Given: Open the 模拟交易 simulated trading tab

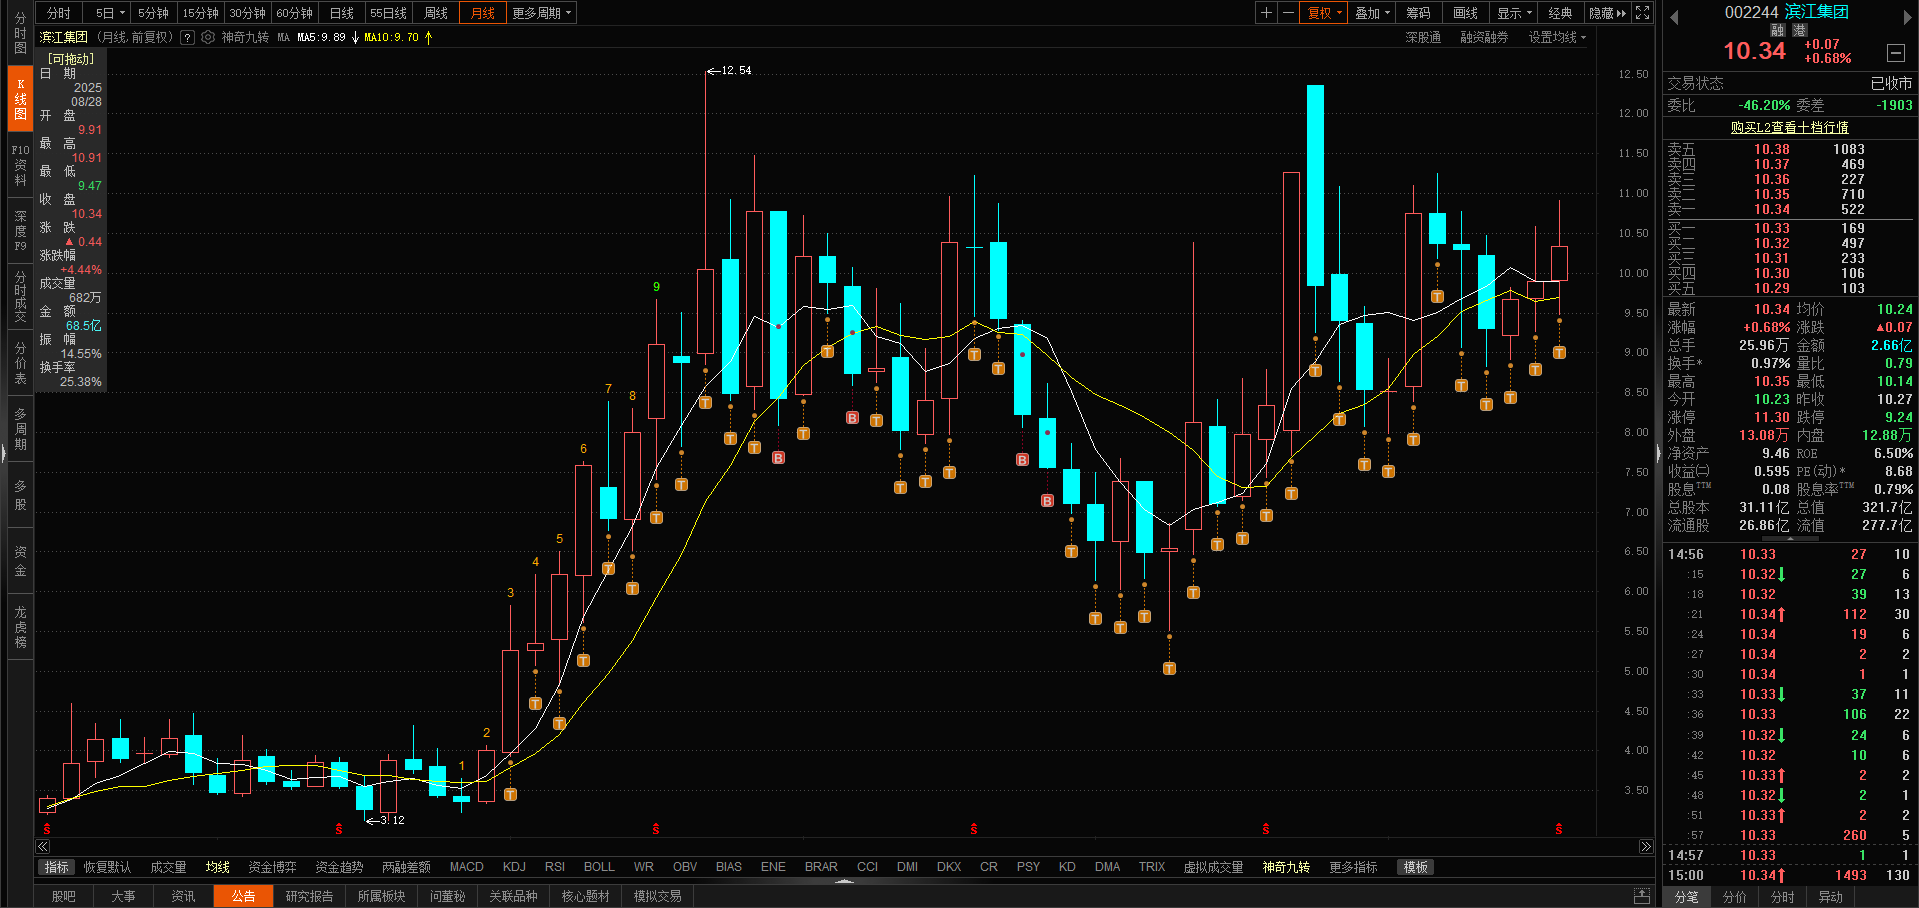Looking at the screenshot, I should point(657,896).
